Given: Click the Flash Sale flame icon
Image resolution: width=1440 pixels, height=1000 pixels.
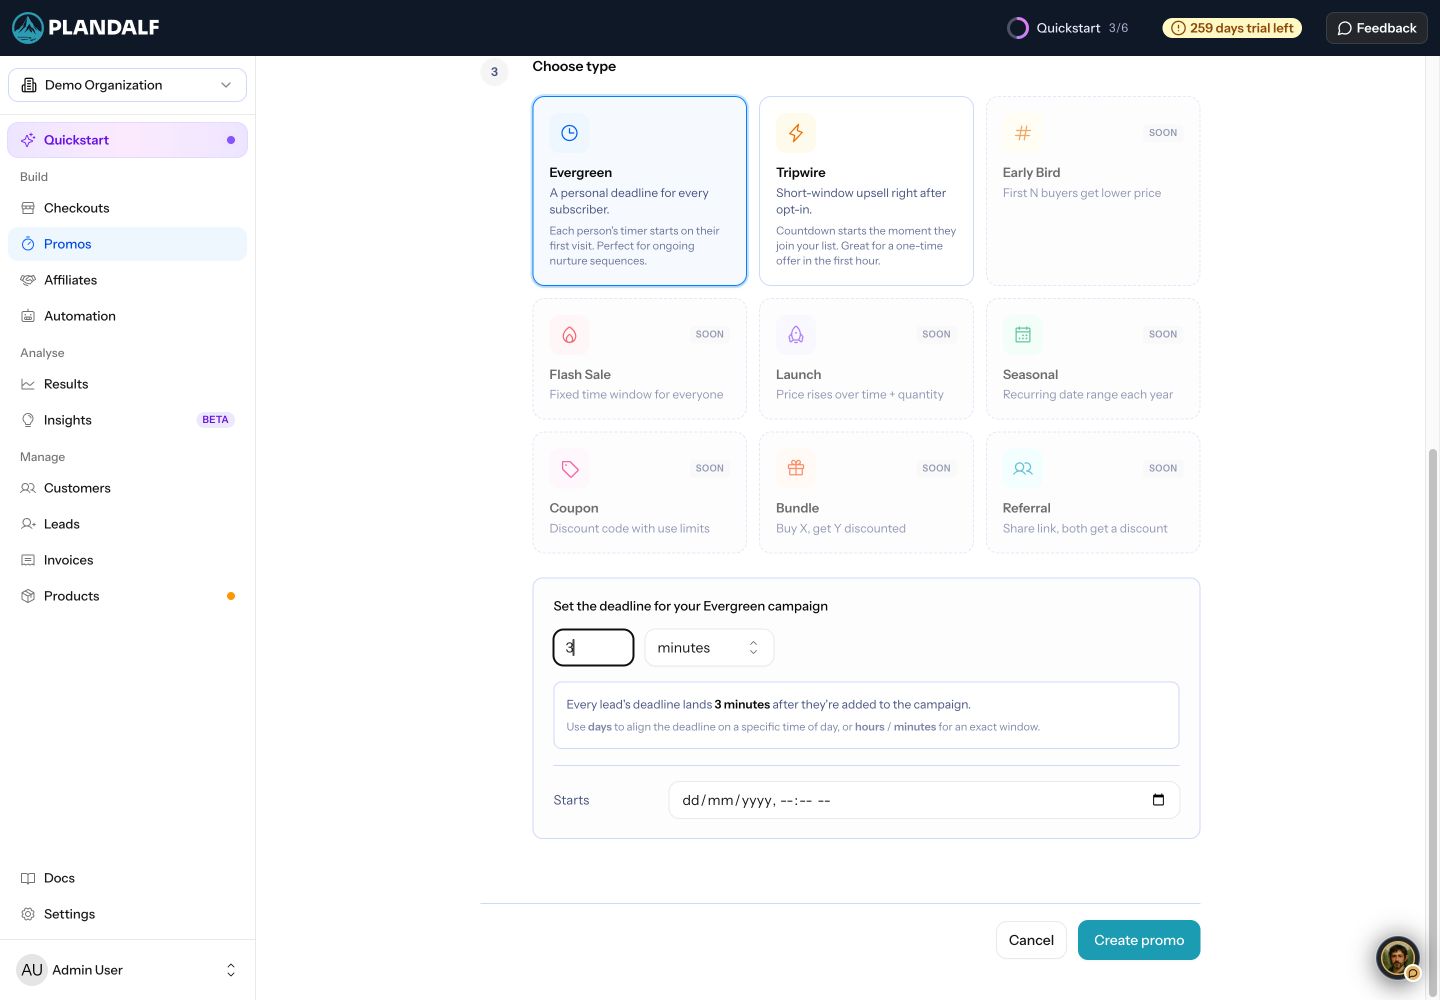Looking at the screenshot, I should 569,335.
